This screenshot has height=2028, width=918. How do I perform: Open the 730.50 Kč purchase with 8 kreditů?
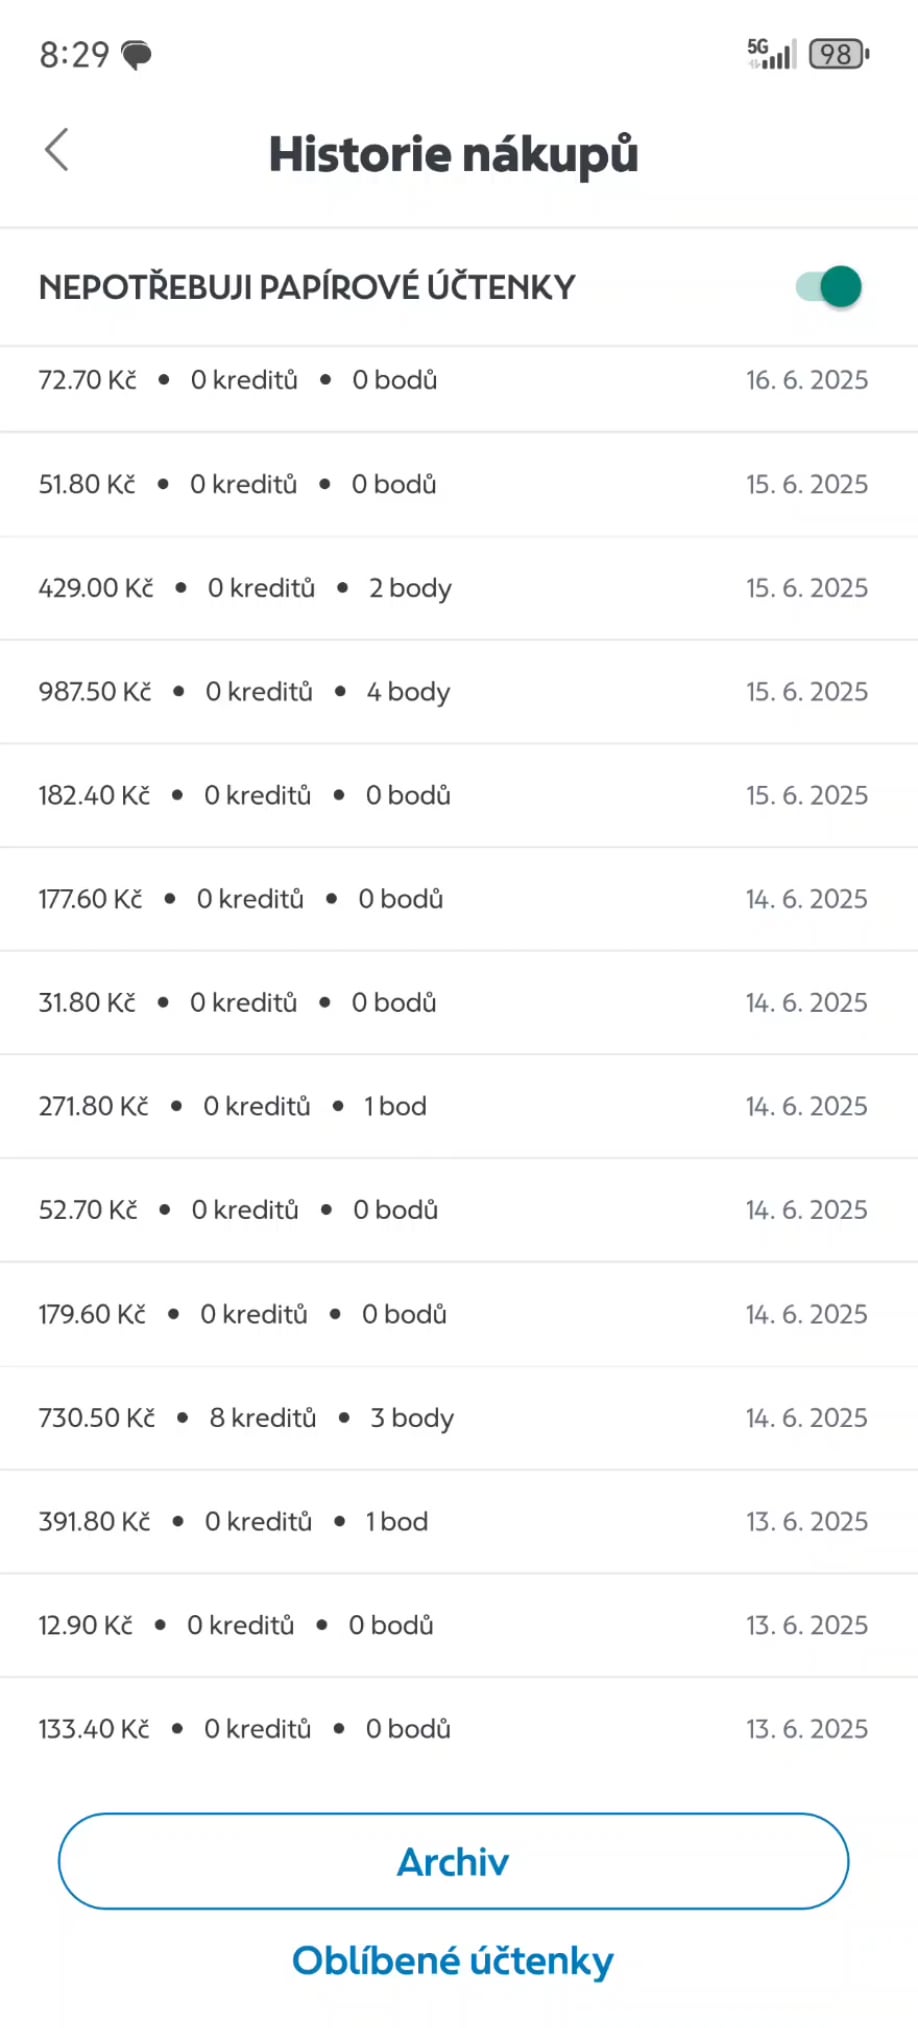tap(459, 1418)
